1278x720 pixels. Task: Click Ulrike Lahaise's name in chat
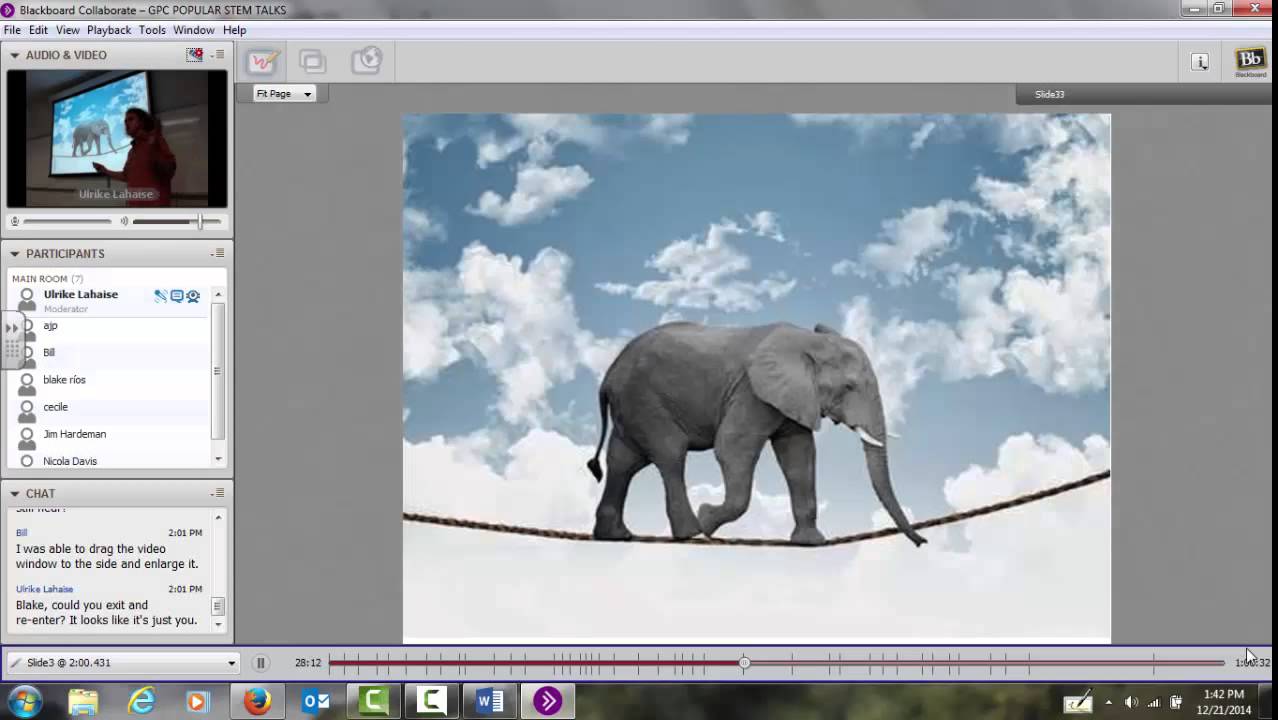pos(45,589)
